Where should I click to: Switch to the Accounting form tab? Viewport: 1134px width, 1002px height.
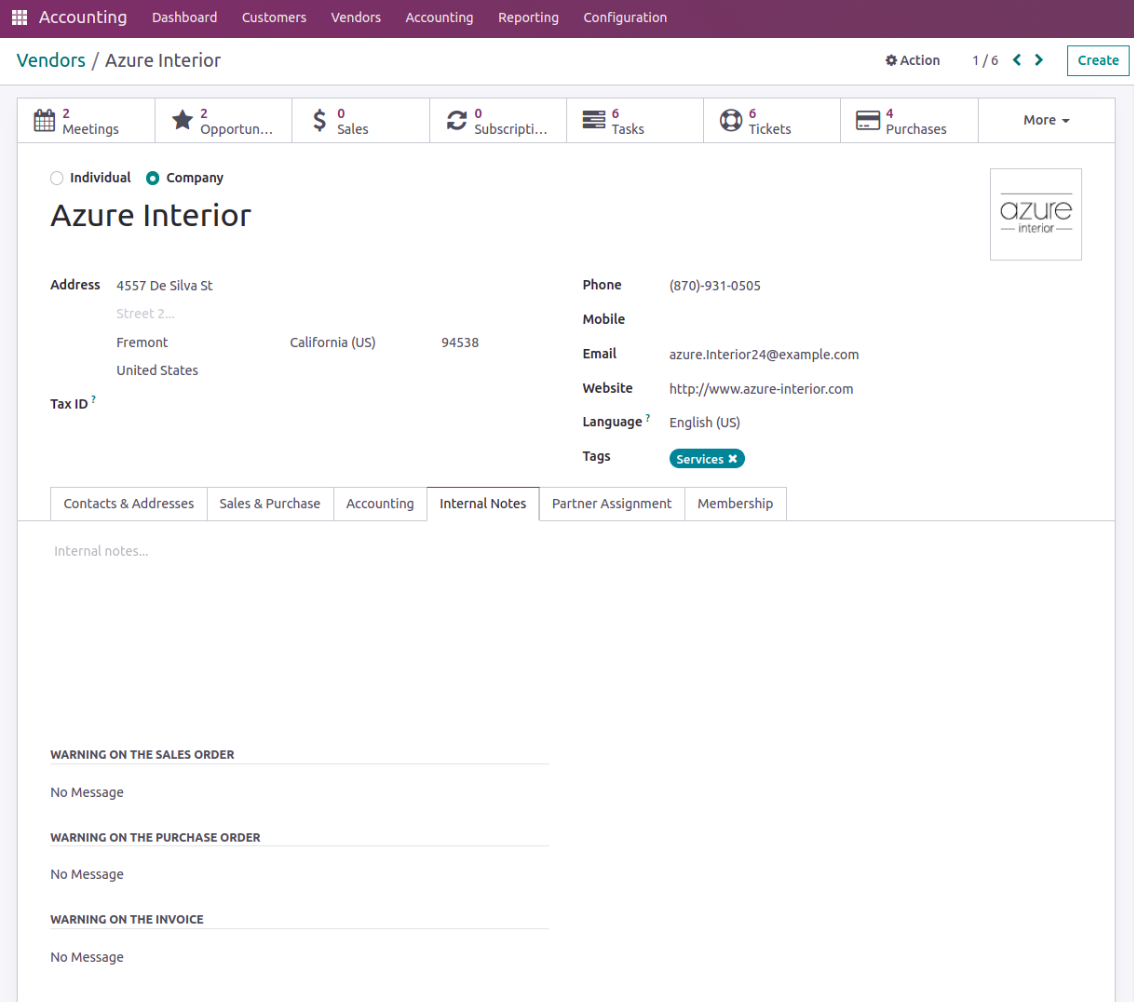380,504
